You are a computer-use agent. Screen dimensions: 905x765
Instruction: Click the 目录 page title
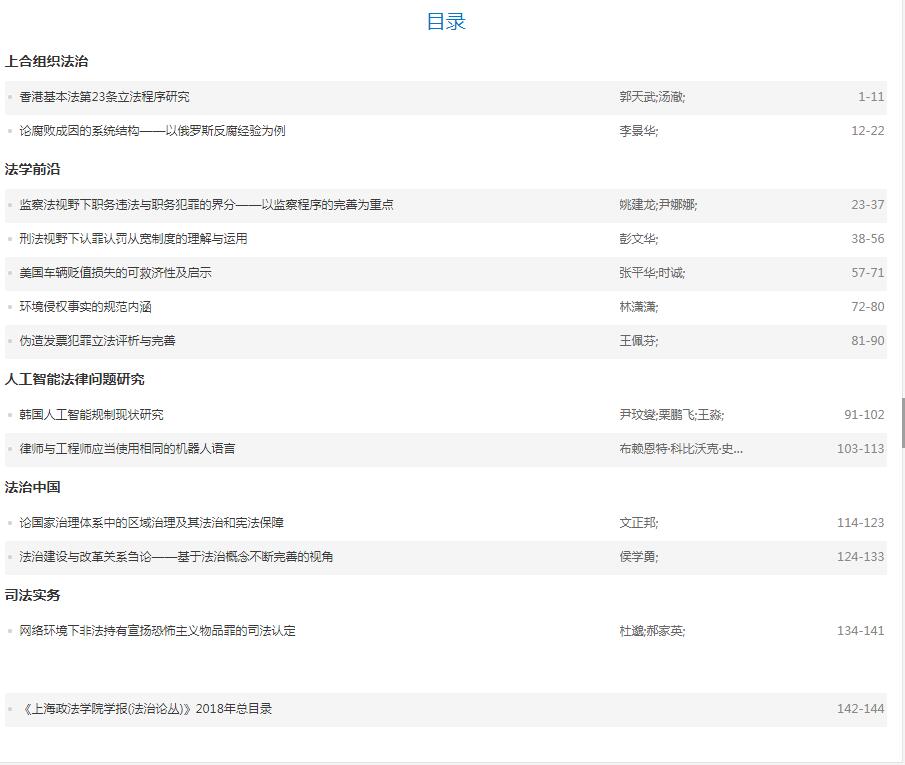pyautogui.click(x=446, y=22)
